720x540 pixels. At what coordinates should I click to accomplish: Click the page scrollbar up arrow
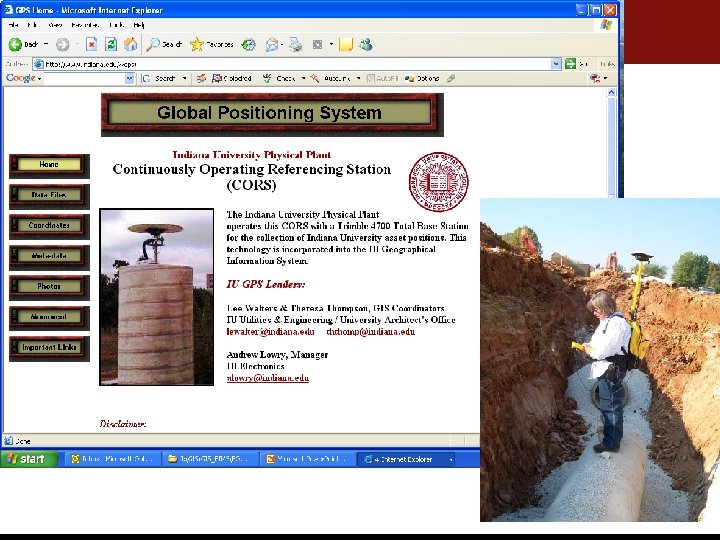611,93
